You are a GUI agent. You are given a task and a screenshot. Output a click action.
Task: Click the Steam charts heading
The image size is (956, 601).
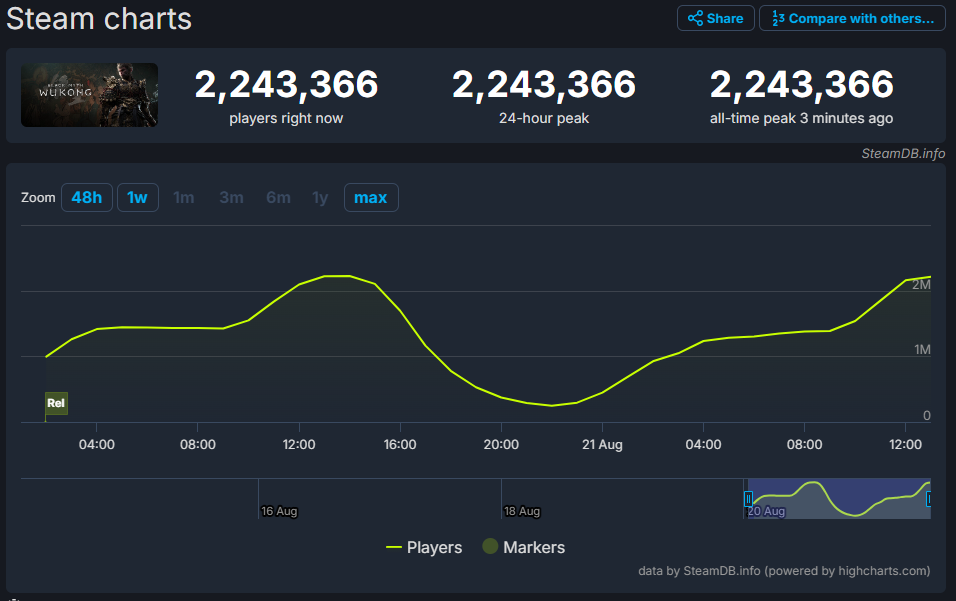99,19
